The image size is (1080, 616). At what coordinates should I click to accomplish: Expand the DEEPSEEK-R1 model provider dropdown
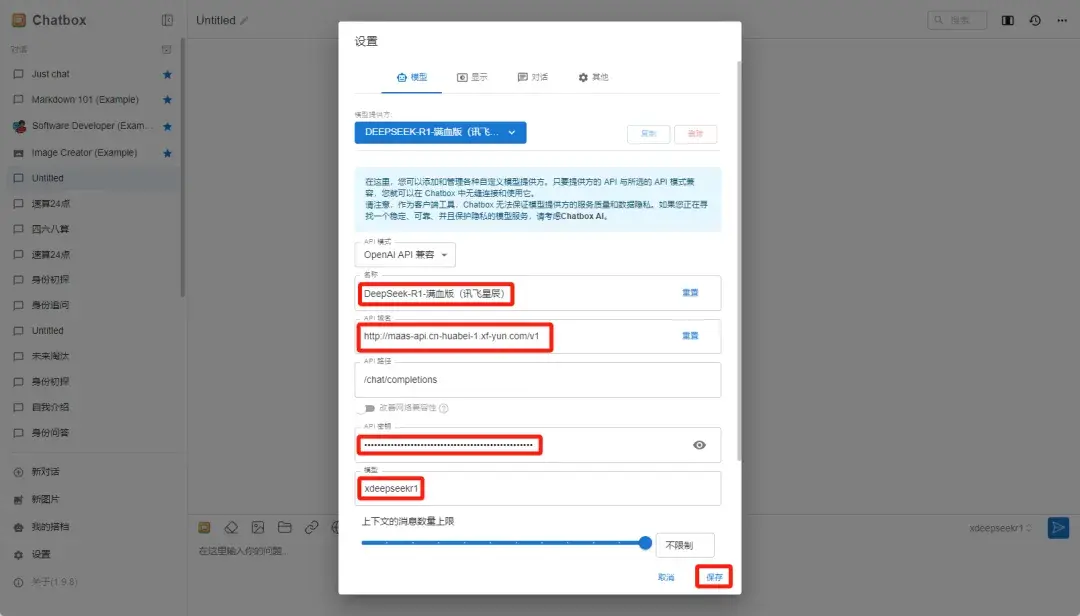(440, 132)
